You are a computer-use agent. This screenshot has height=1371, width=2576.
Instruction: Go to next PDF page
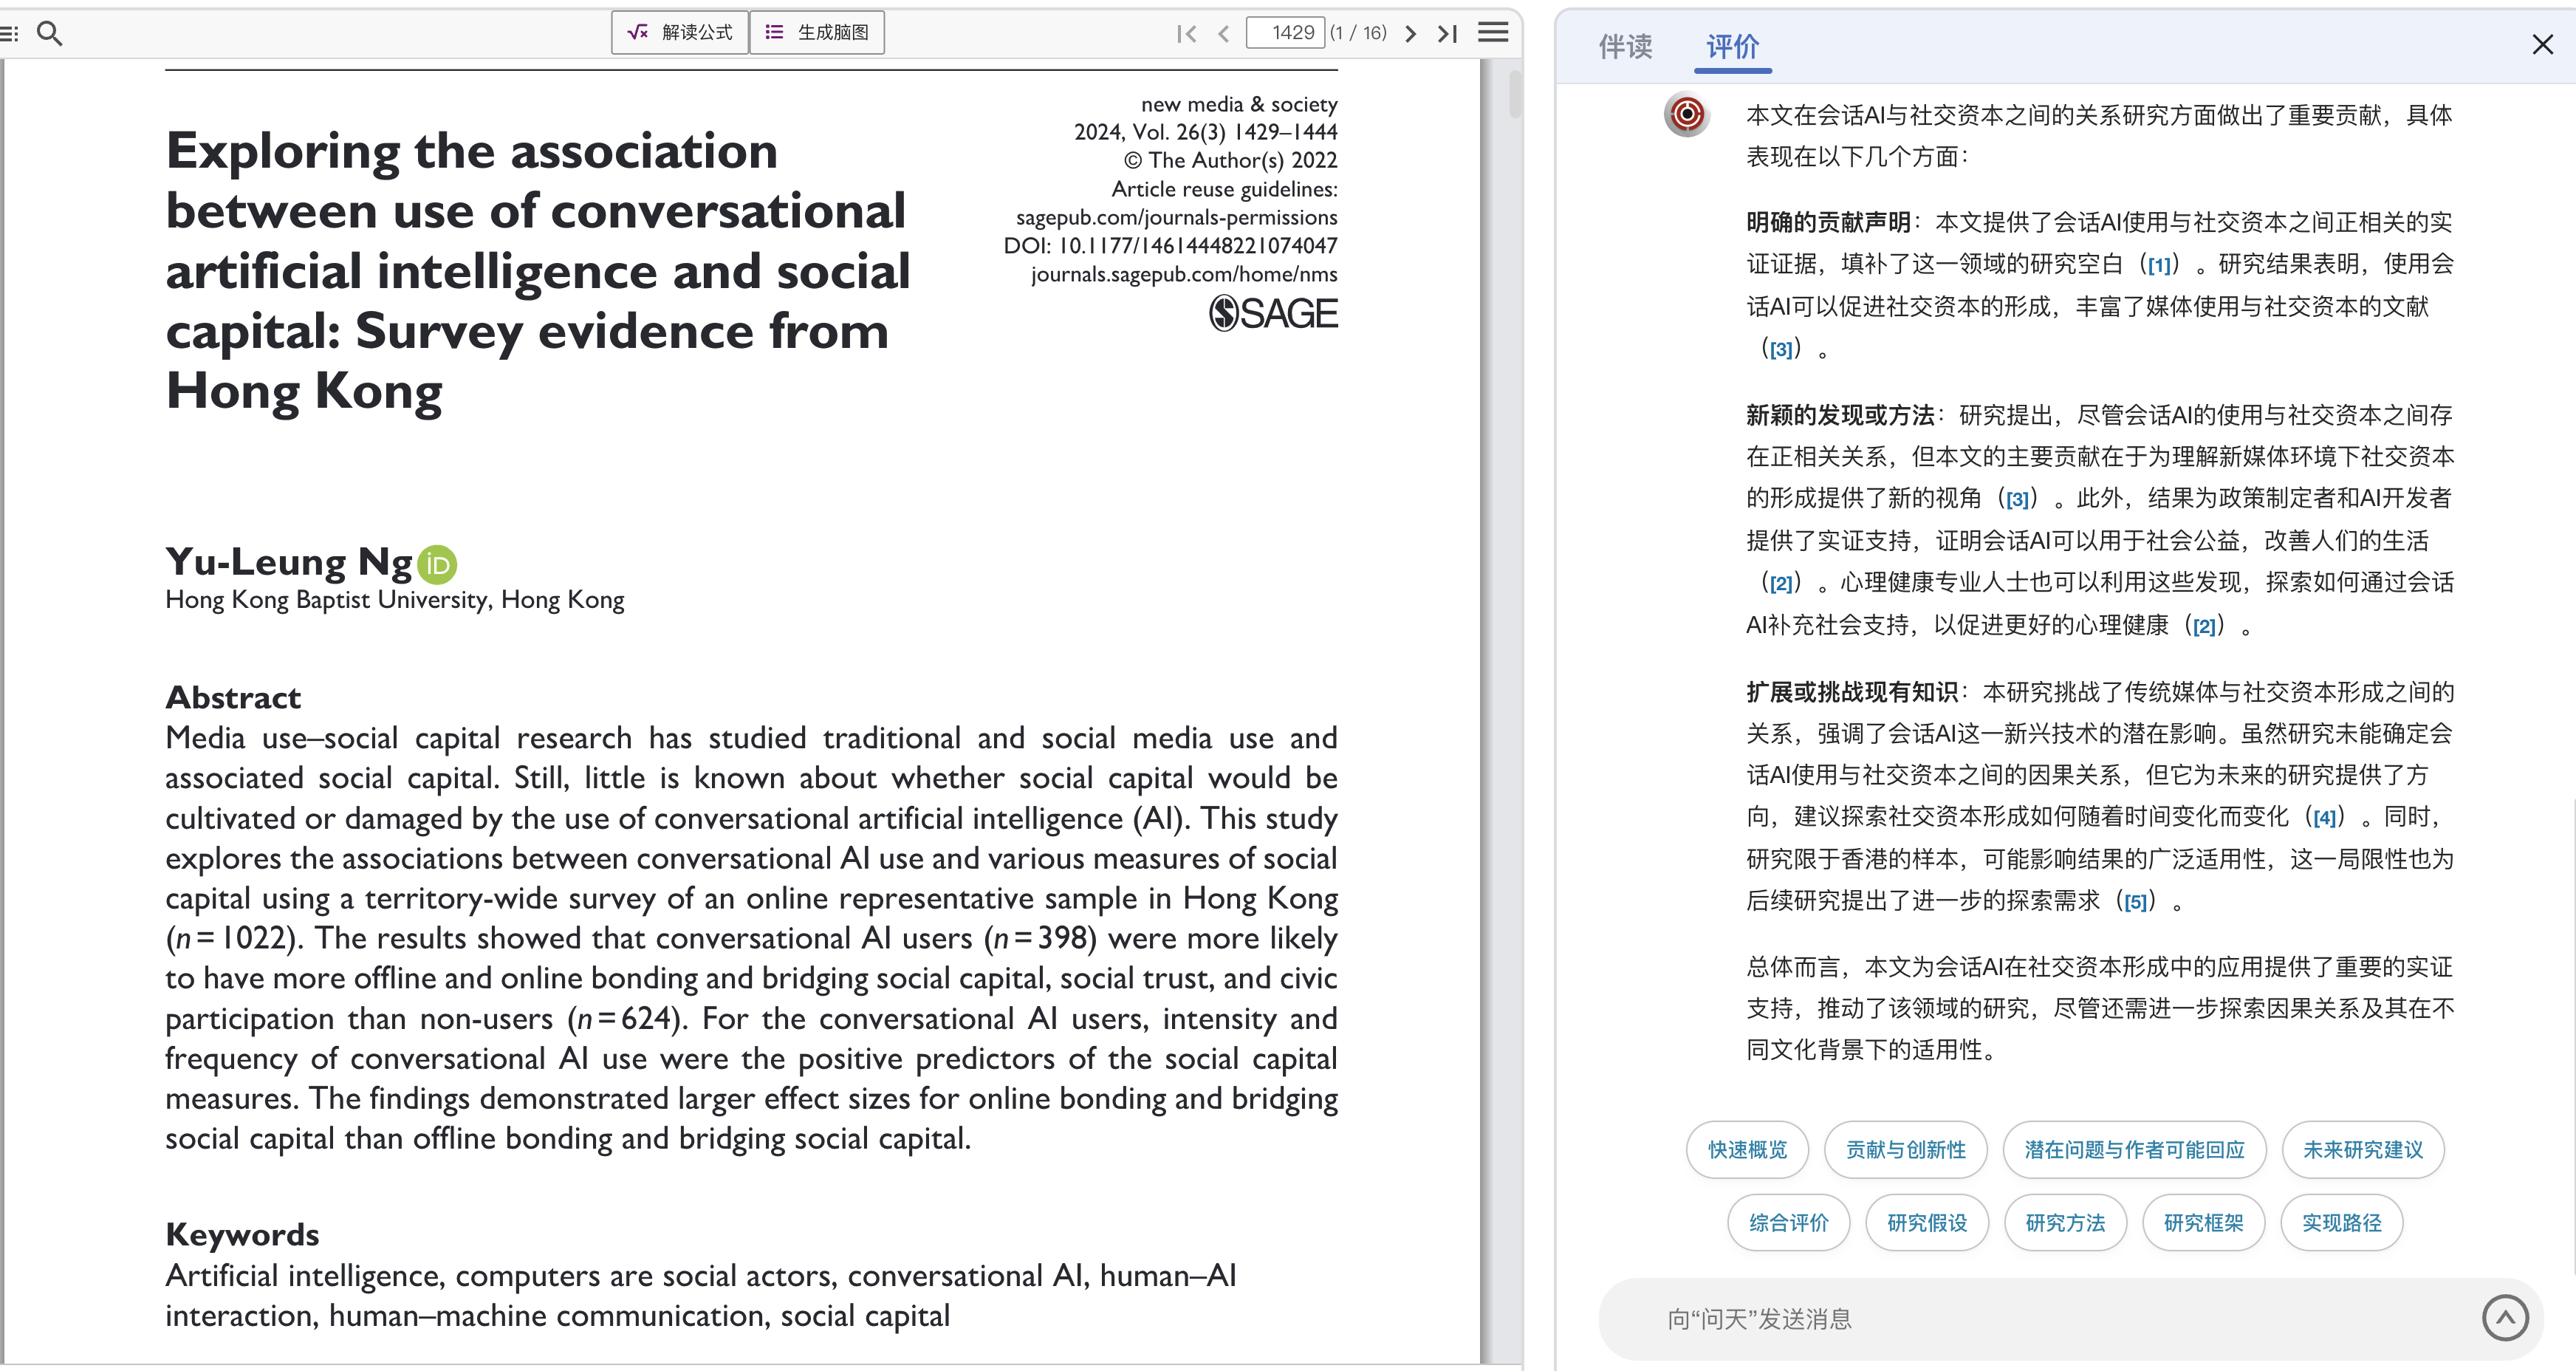(x=1410, y=33)
